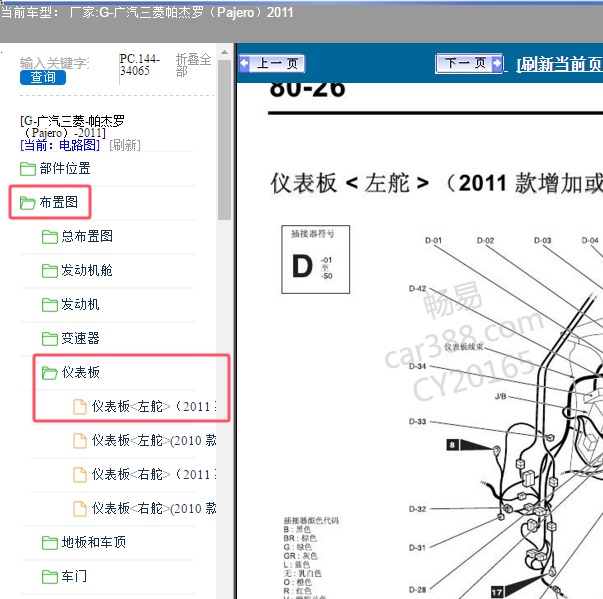This screenshot has width=603, height=599.
Task: Click the D-34 connector label in diagram
Action: click(418, 366)
